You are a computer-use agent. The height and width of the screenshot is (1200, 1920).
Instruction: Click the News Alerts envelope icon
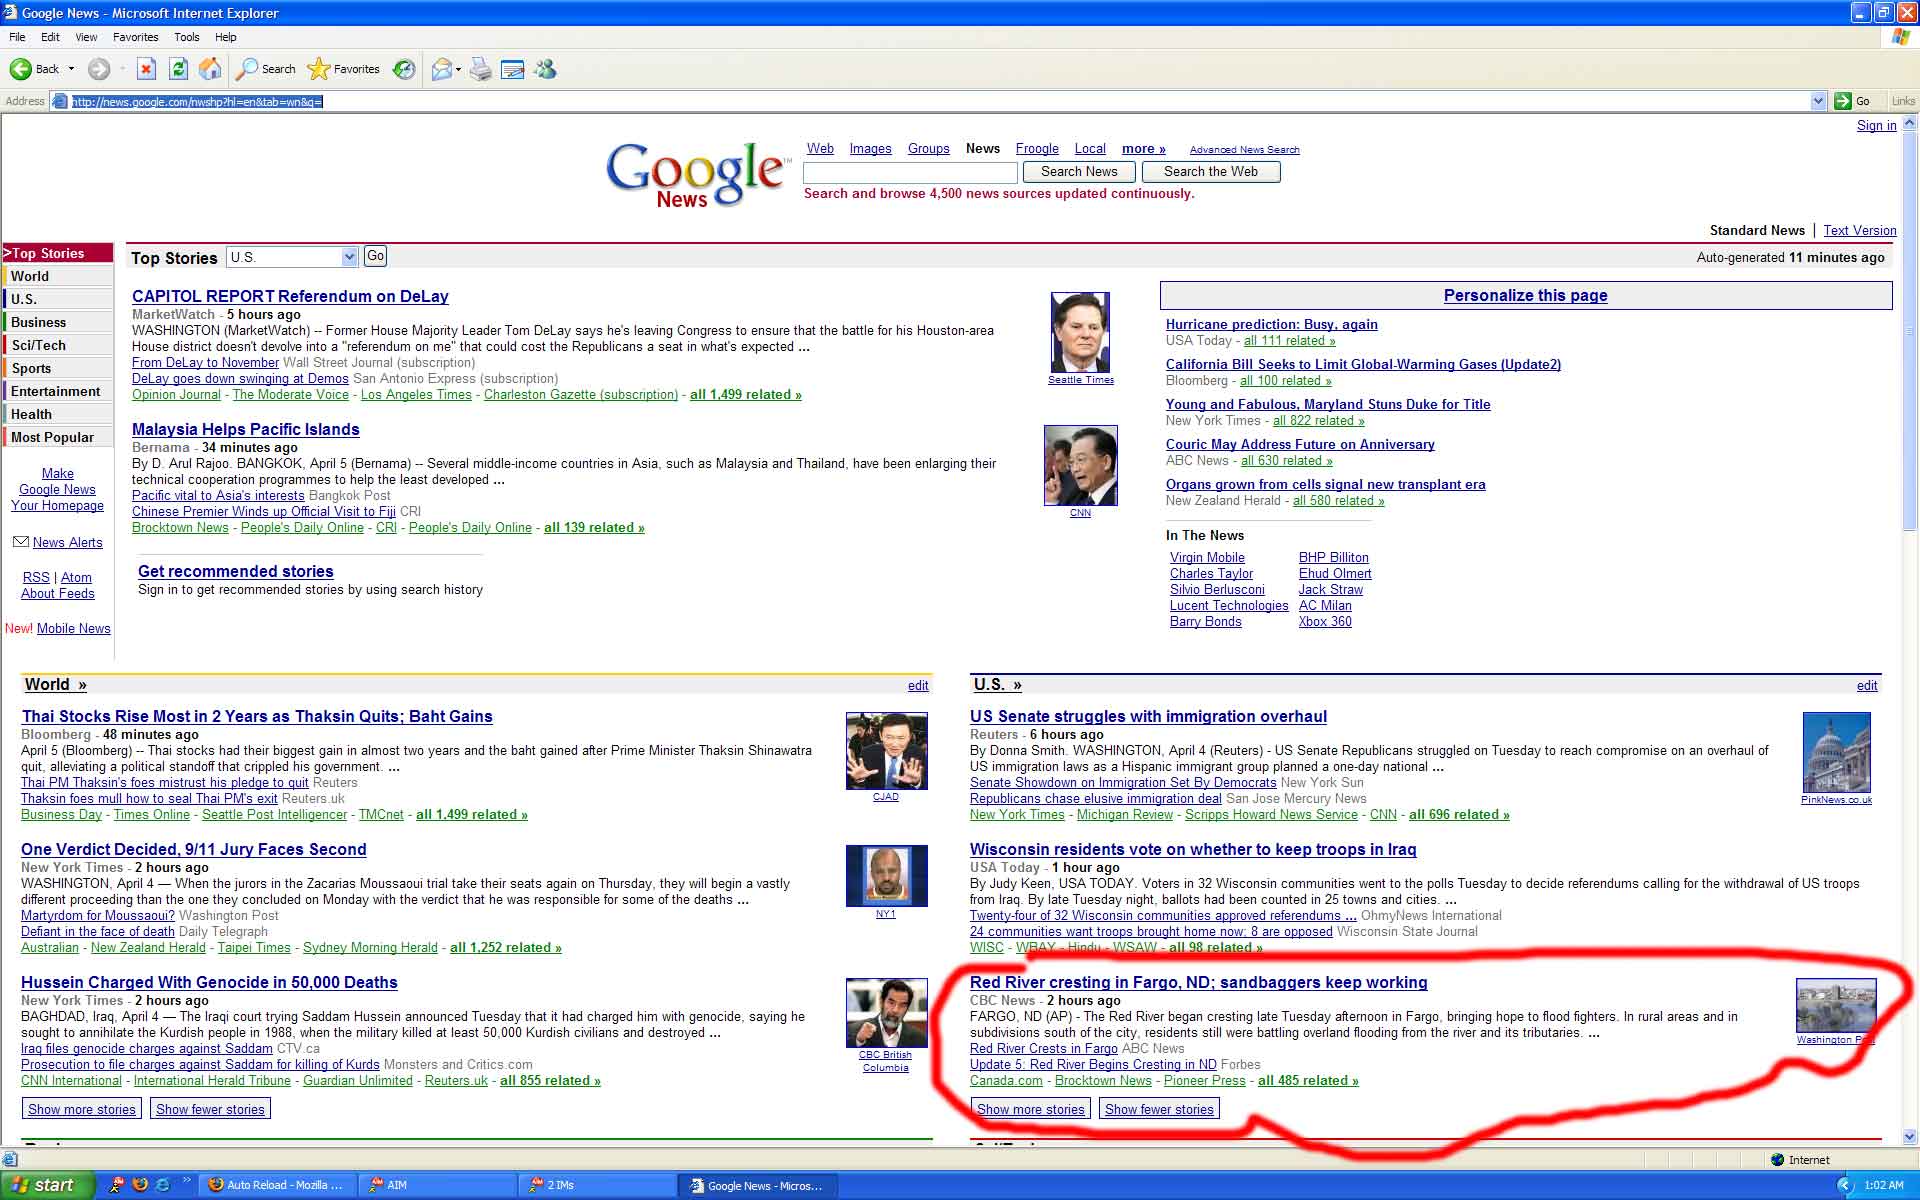pyautogui.click(x=20, y=542)
